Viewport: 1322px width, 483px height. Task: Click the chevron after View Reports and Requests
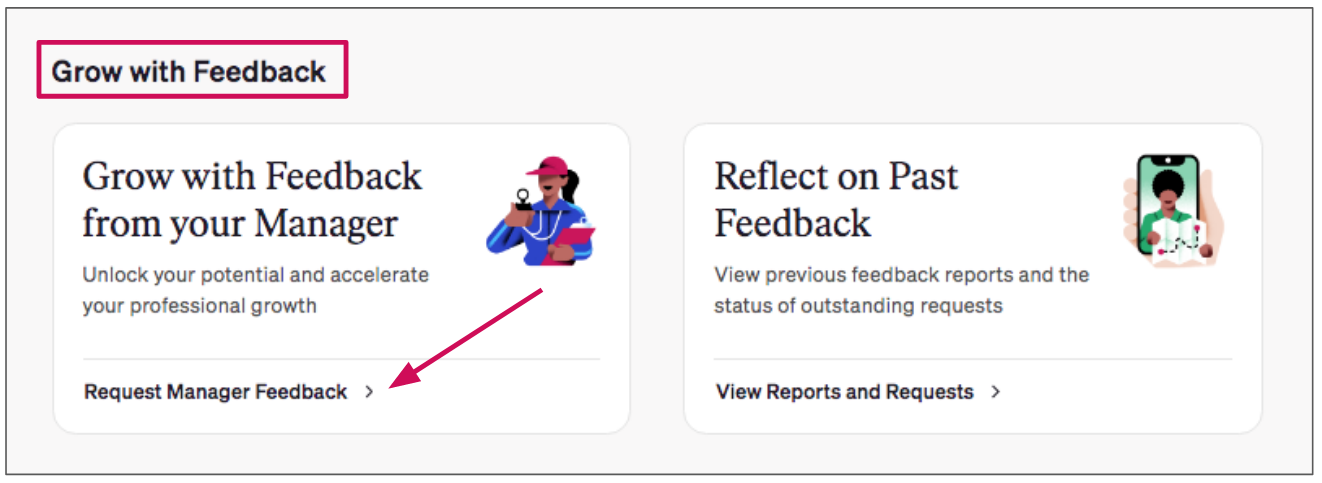click(x=996, y=392)
